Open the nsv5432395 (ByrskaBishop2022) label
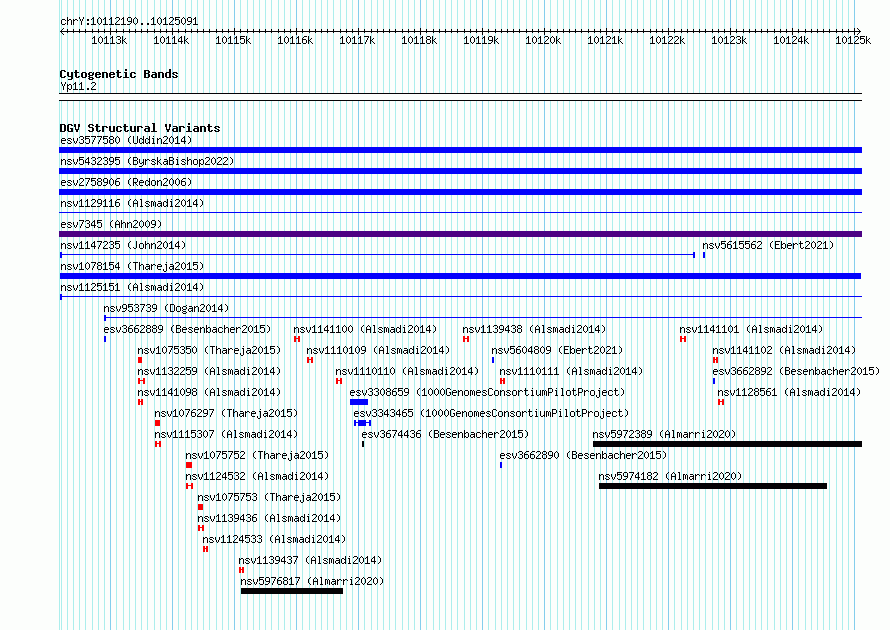The image size is (890, 630). click(x=147, y=161)
